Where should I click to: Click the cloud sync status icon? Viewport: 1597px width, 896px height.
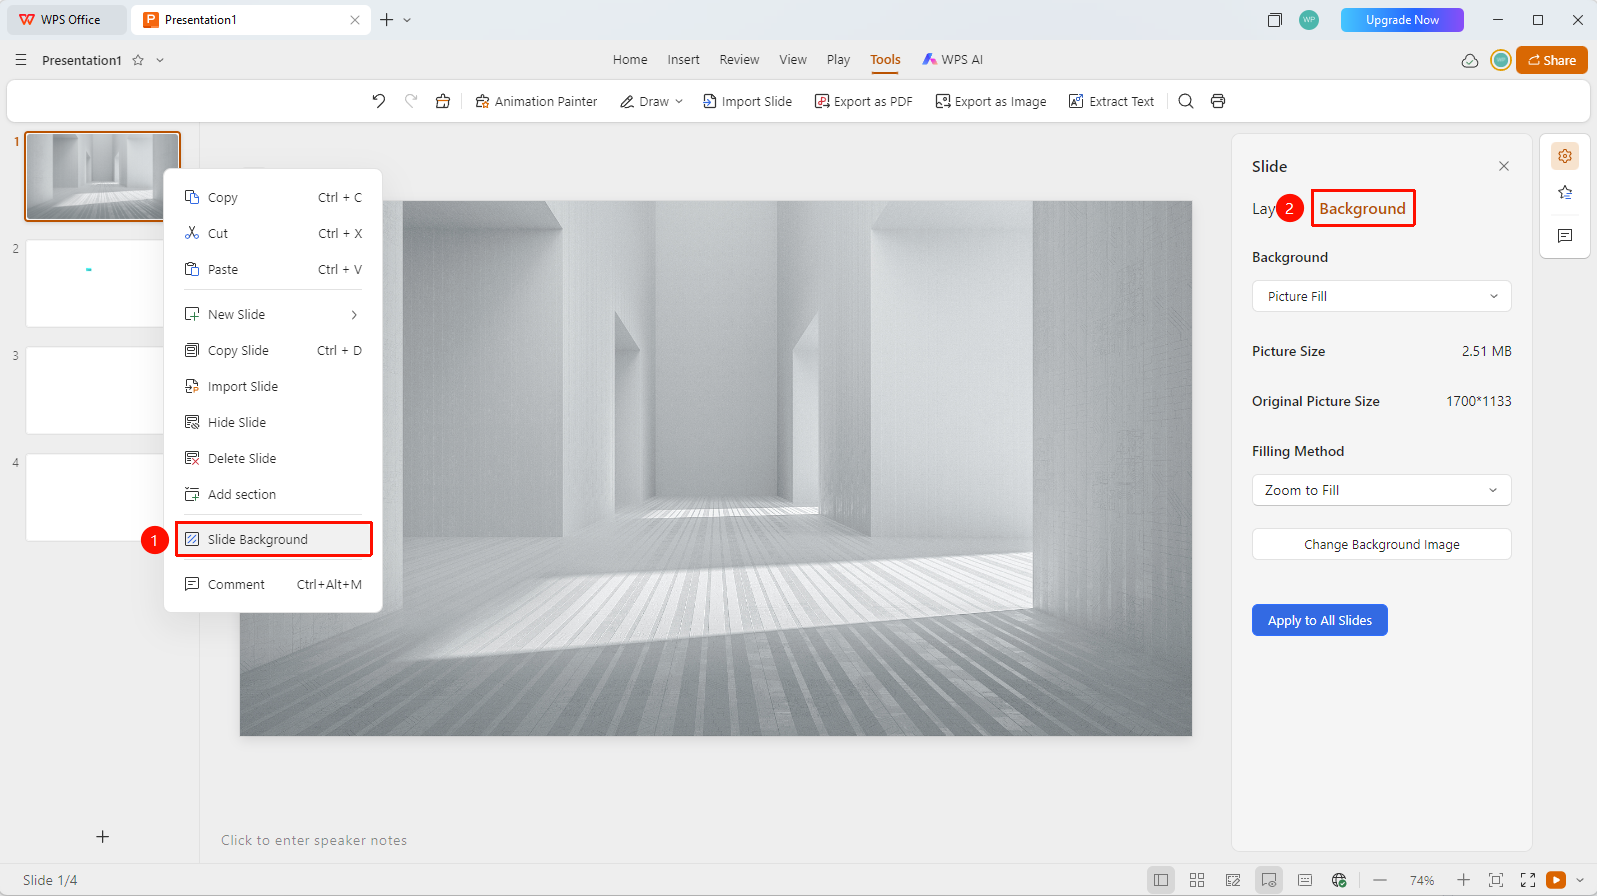(1470, 60)
